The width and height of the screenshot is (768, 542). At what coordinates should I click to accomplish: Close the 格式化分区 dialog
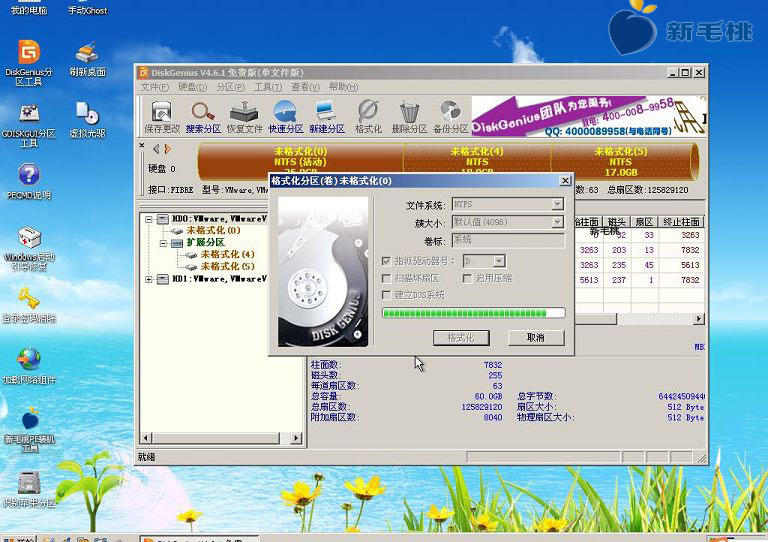point(565,181)
